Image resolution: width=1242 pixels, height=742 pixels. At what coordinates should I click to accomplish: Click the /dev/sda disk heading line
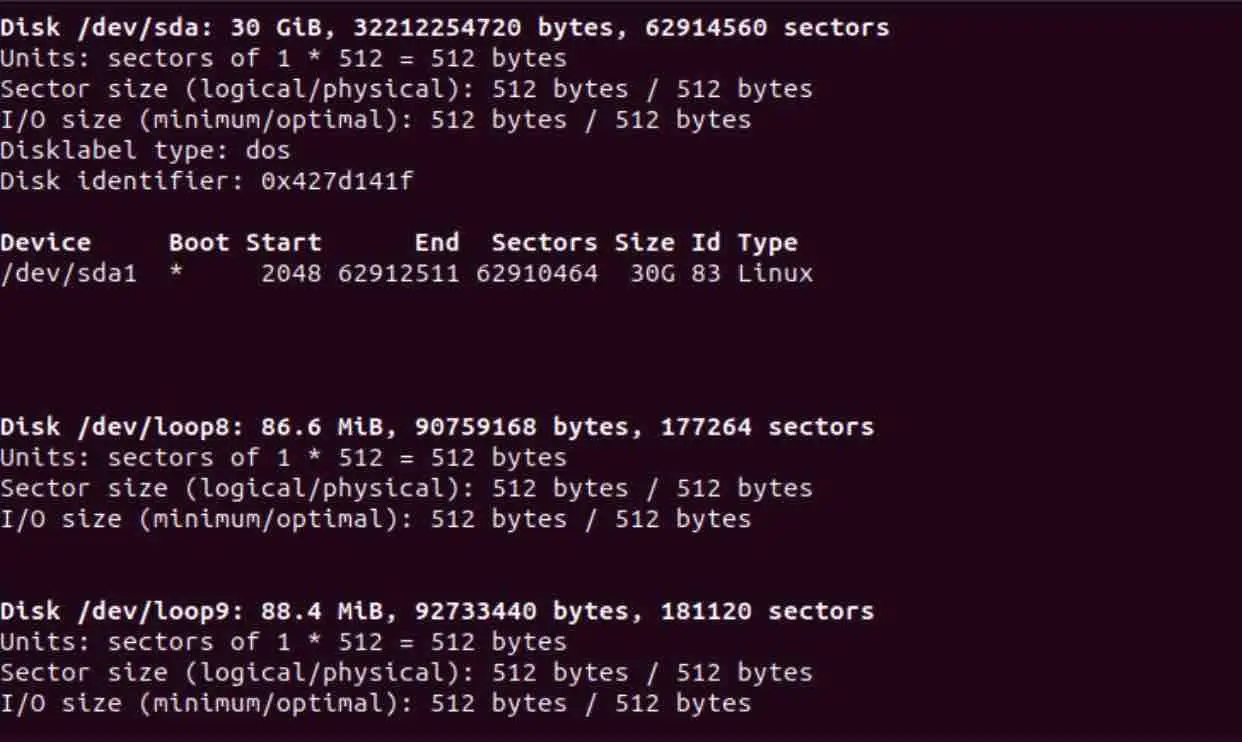click(x=444, y=27)
